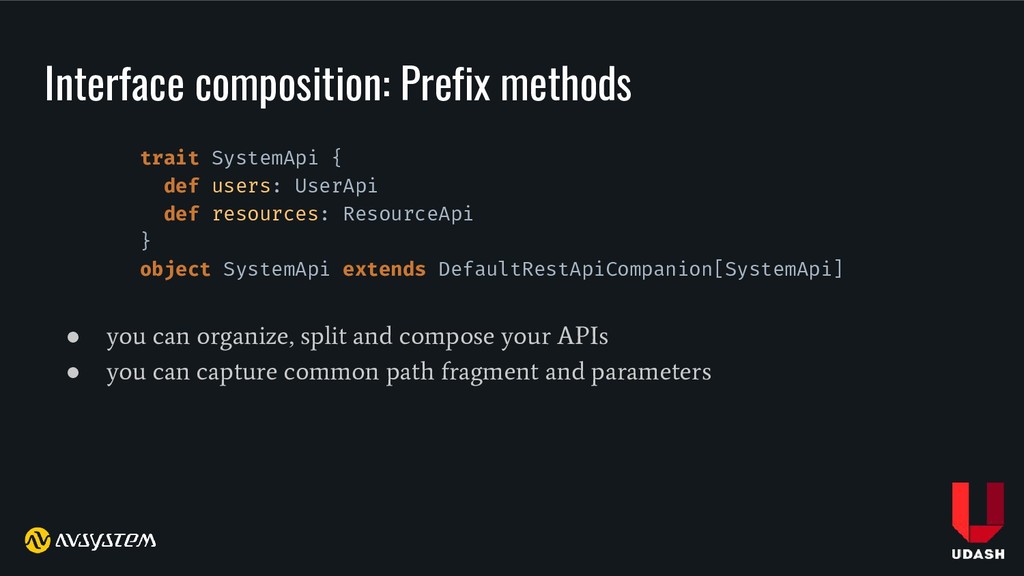Click the closing brace of the trait
This screenshot has height=576, width=1024.
[x=146, y=241]
